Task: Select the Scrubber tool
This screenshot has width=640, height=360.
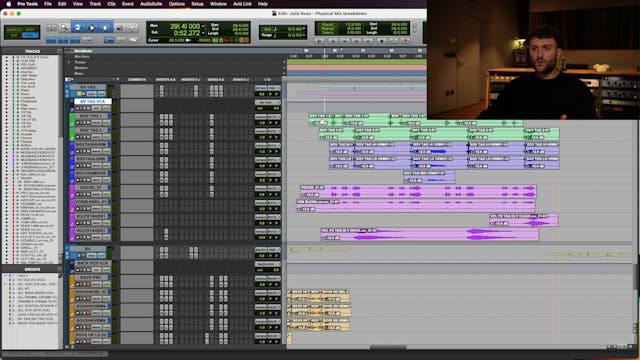Action: click(120, 28)
